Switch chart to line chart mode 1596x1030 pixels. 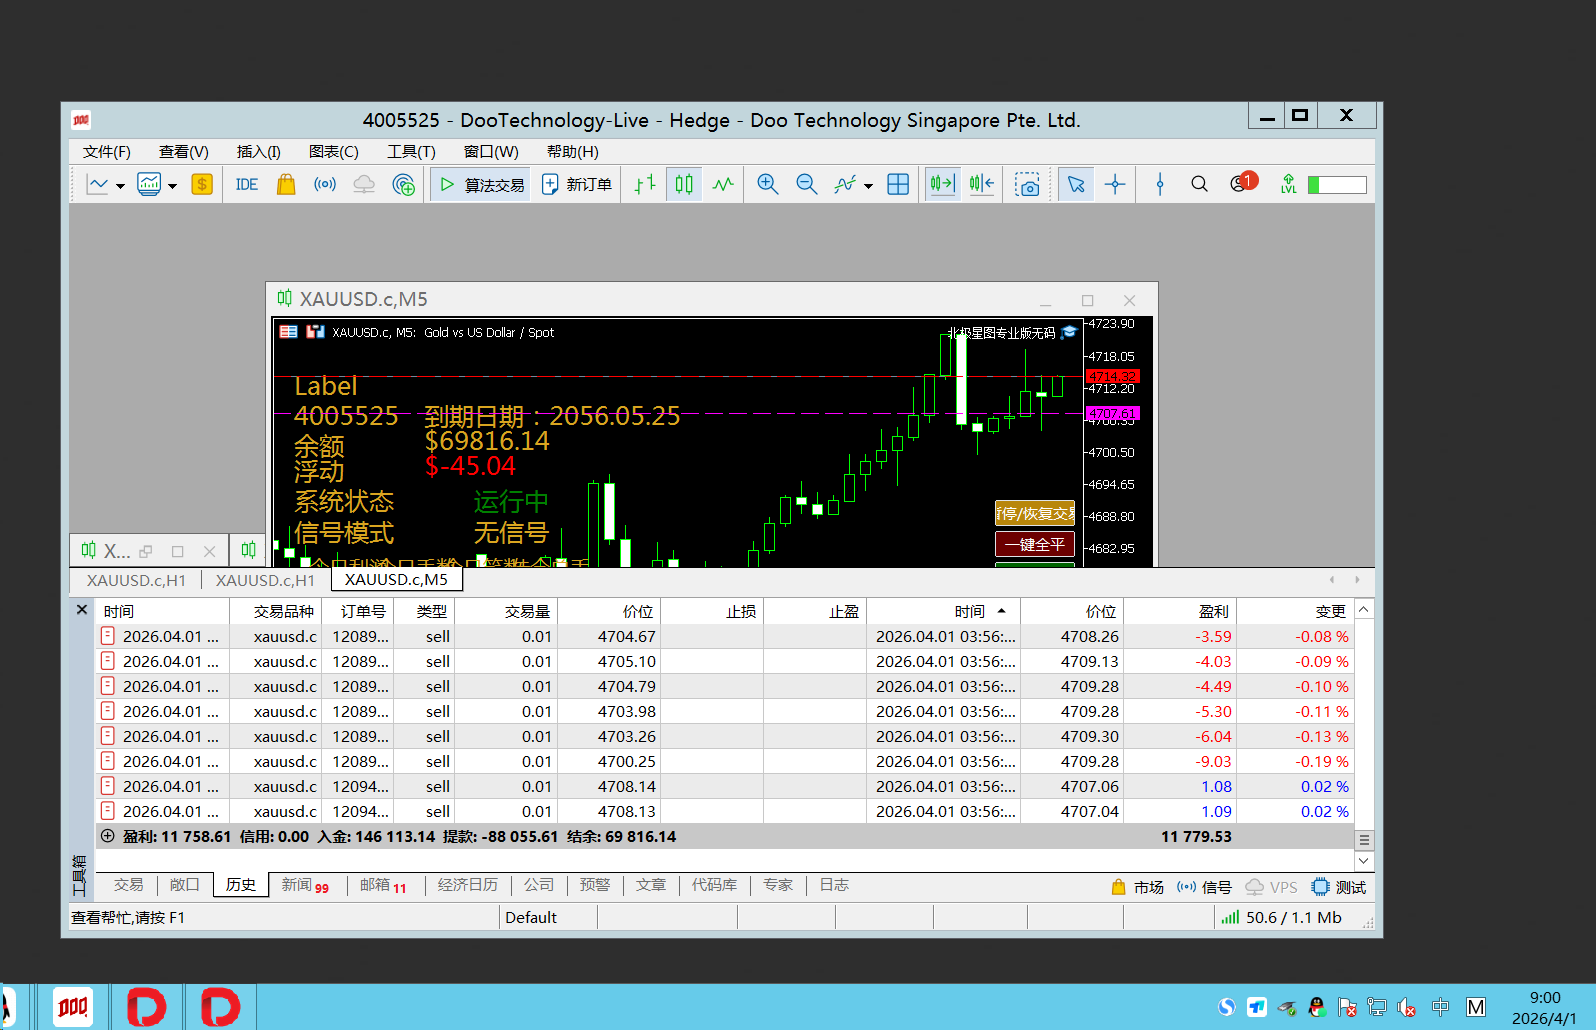[x=723, y=184]
